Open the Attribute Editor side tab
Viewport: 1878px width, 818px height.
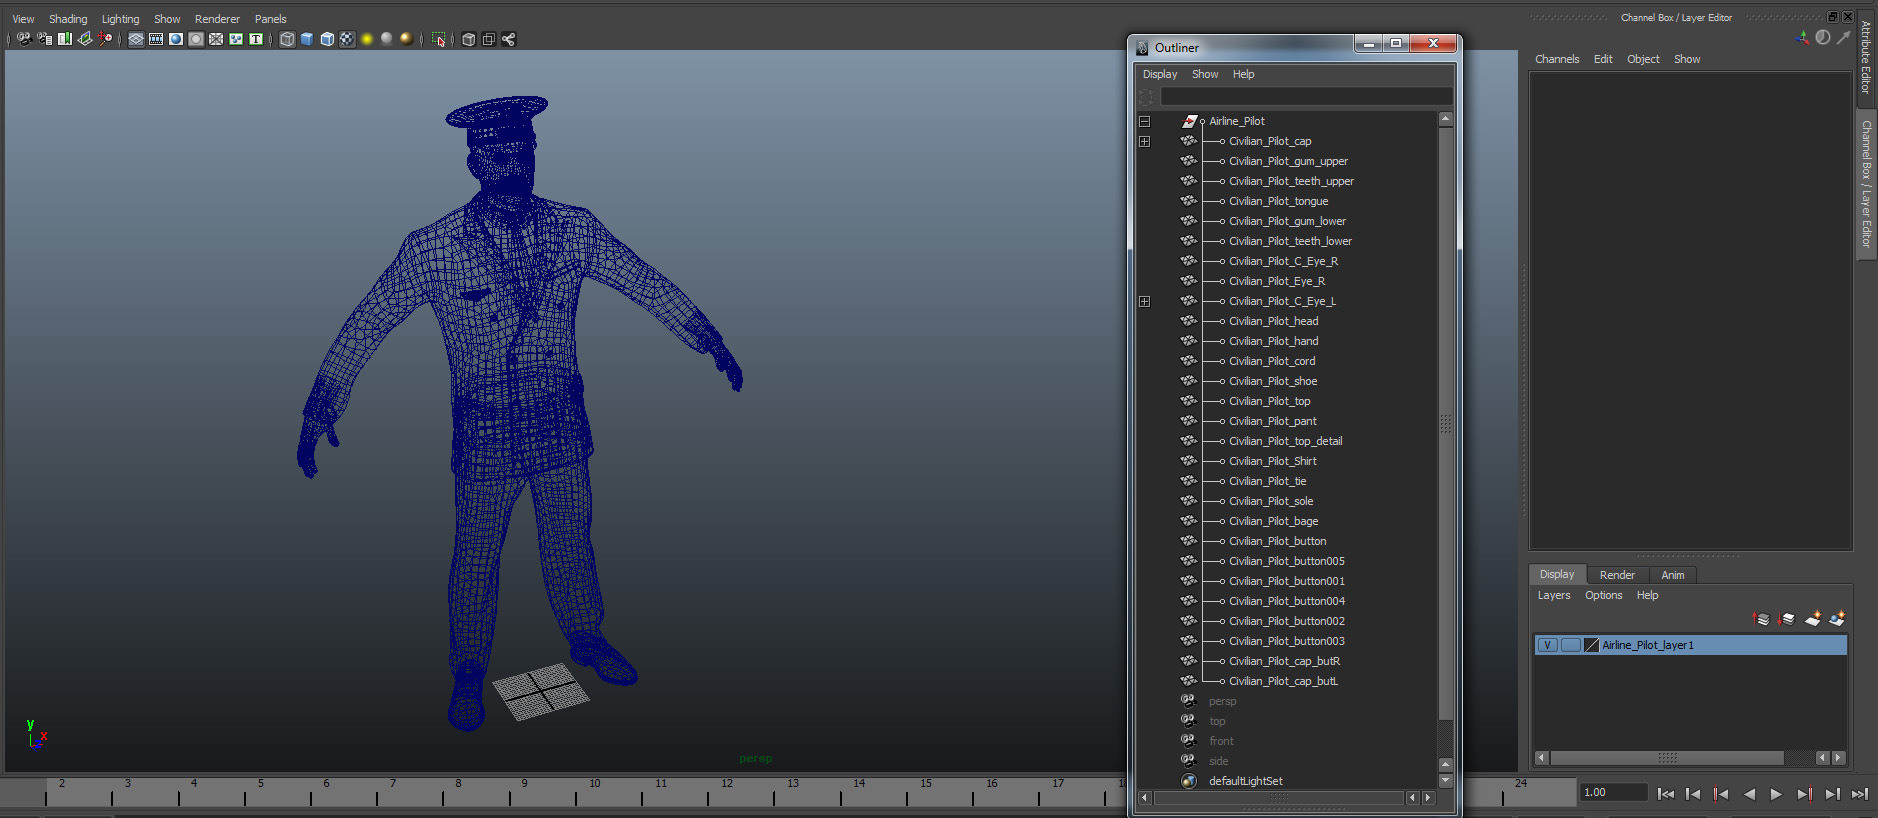click(x=1866, y=57)
